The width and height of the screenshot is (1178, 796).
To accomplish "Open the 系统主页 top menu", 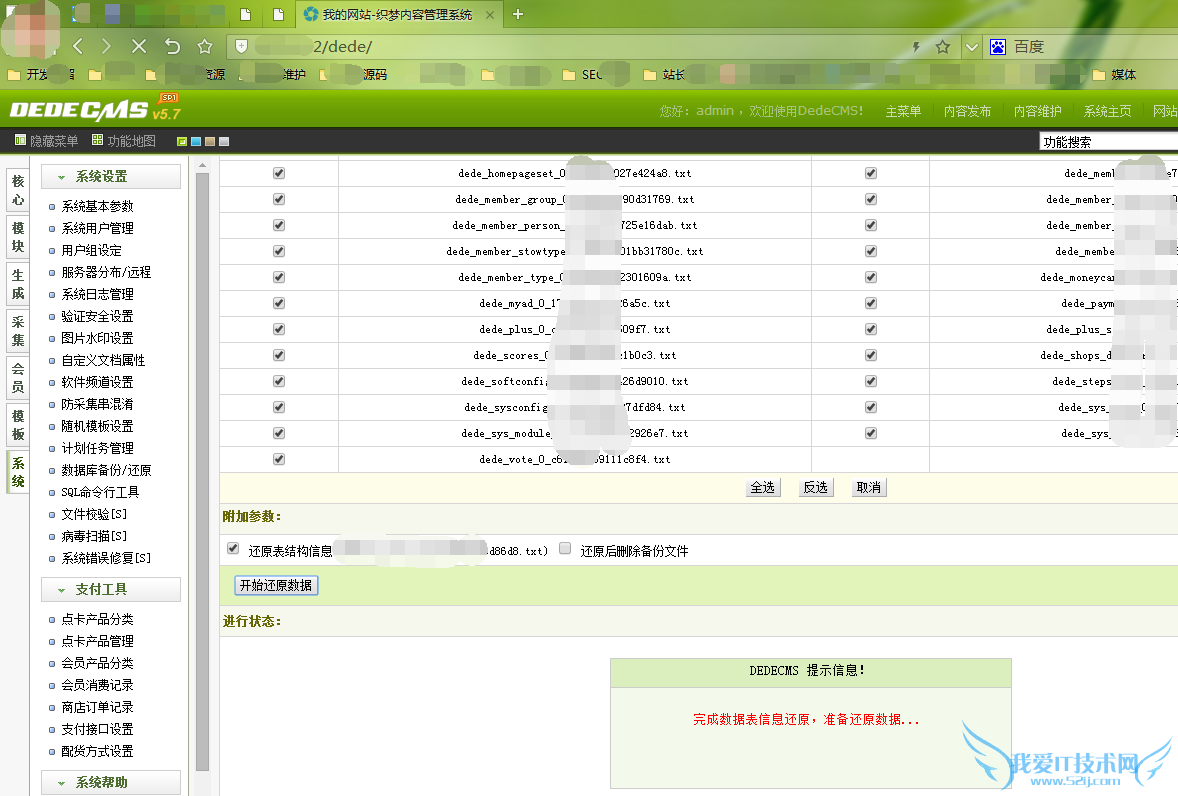I will [x=1107, y=111].
